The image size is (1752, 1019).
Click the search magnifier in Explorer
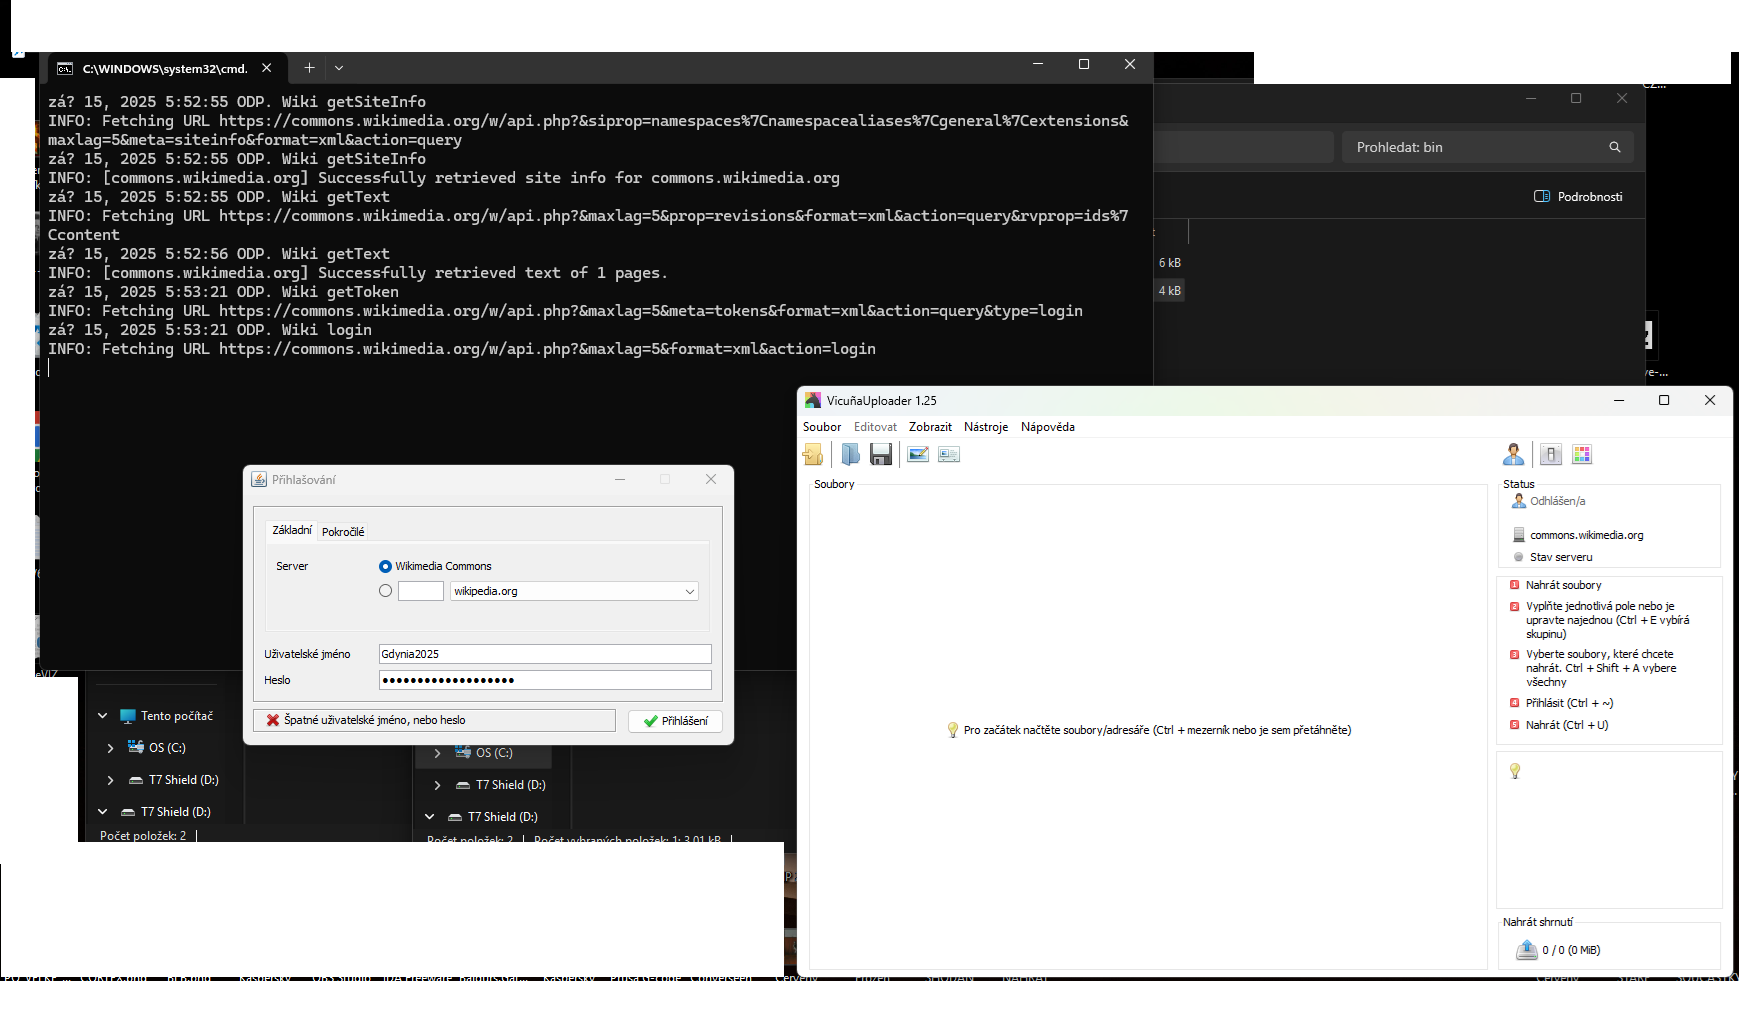coord(1615,147)
